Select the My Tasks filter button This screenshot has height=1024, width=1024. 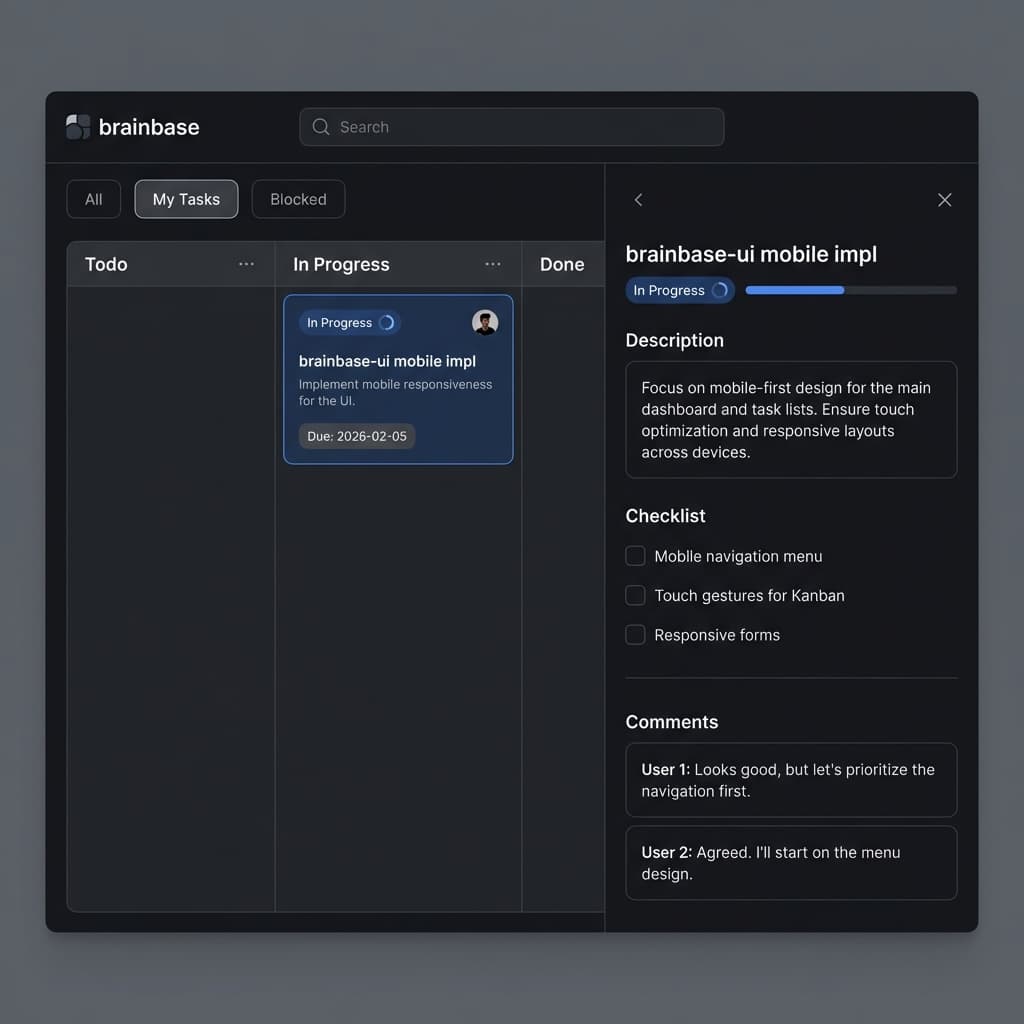[x=186, y=199]
